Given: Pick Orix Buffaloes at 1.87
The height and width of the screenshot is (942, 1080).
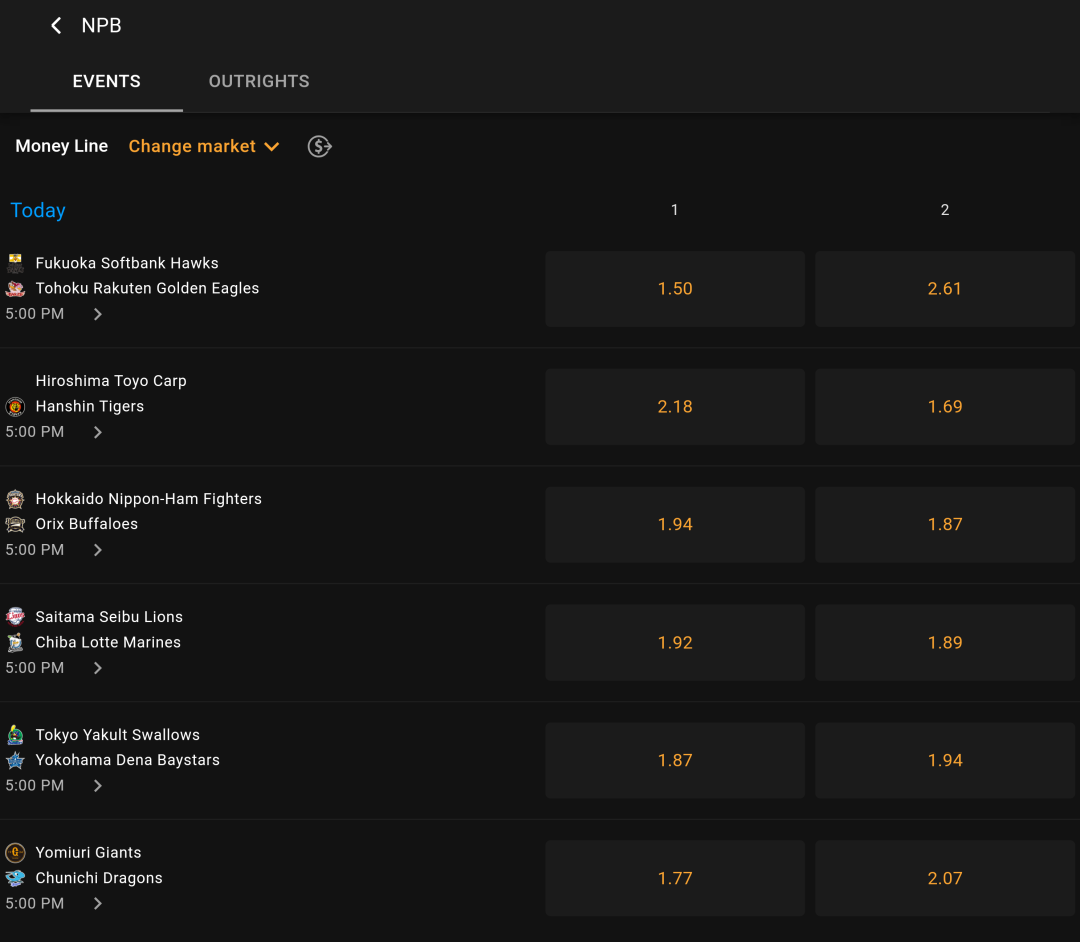Looking at the screenshot, I should 945,525.
